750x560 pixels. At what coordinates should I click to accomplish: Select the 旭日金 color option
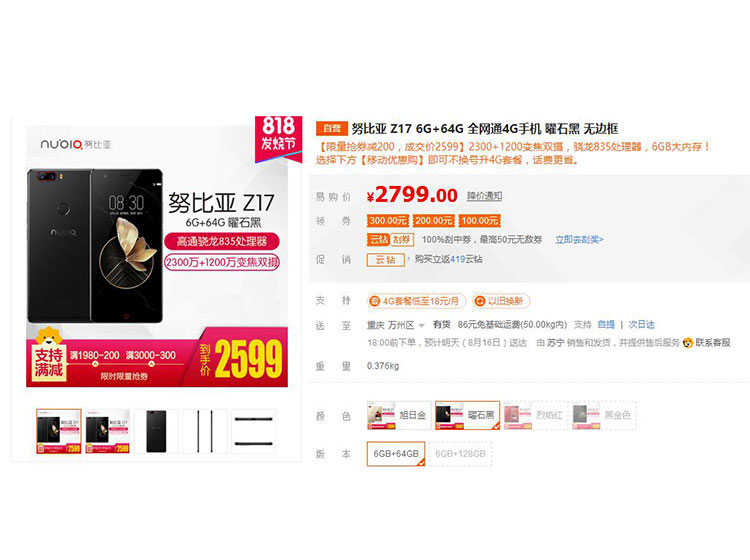[x=399, y=415]
